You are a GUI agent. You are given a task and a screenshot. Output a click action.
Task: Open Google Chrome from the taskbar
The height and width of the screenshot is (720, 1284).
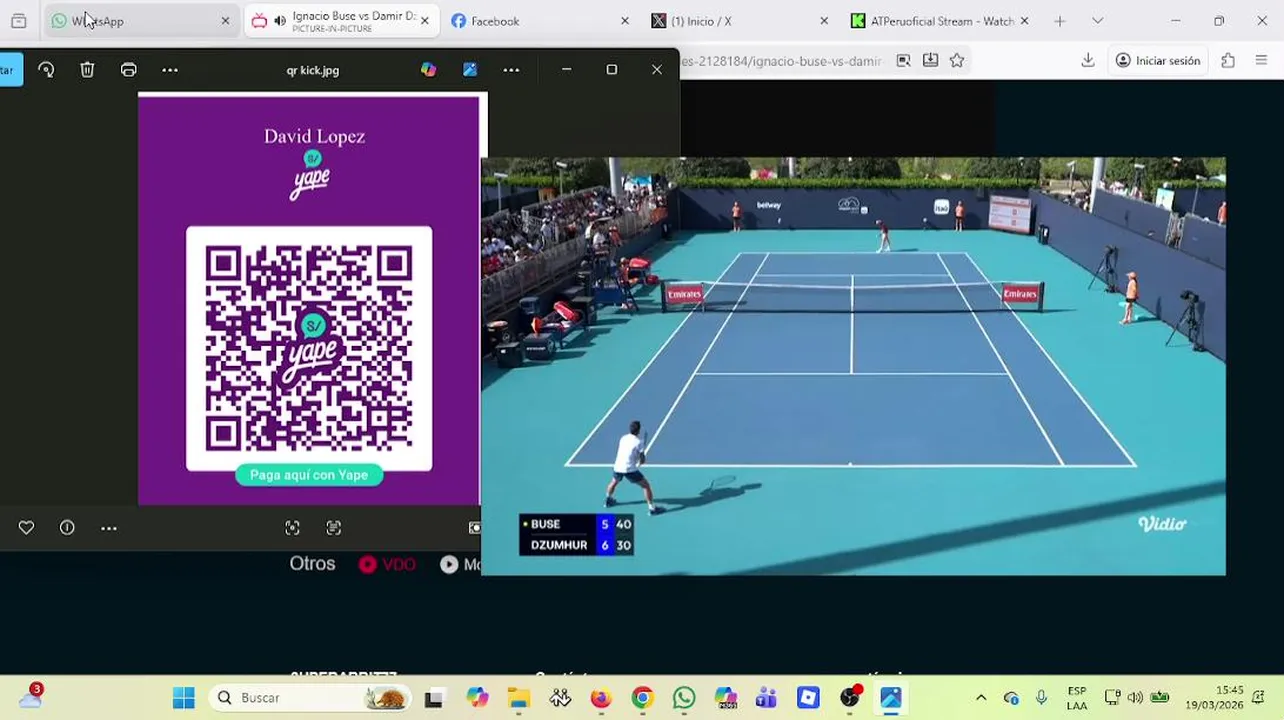642,698
